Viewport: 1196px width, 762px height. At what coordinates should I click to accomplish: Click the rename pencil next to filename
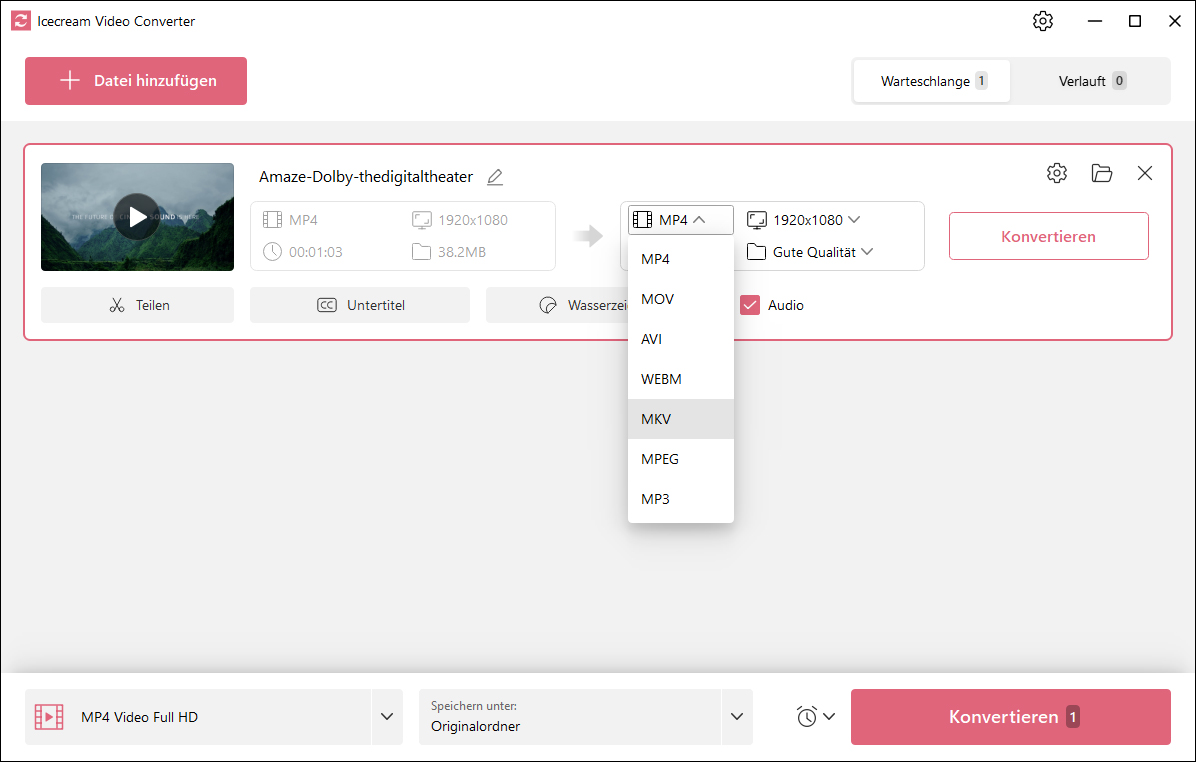(495, 177)
